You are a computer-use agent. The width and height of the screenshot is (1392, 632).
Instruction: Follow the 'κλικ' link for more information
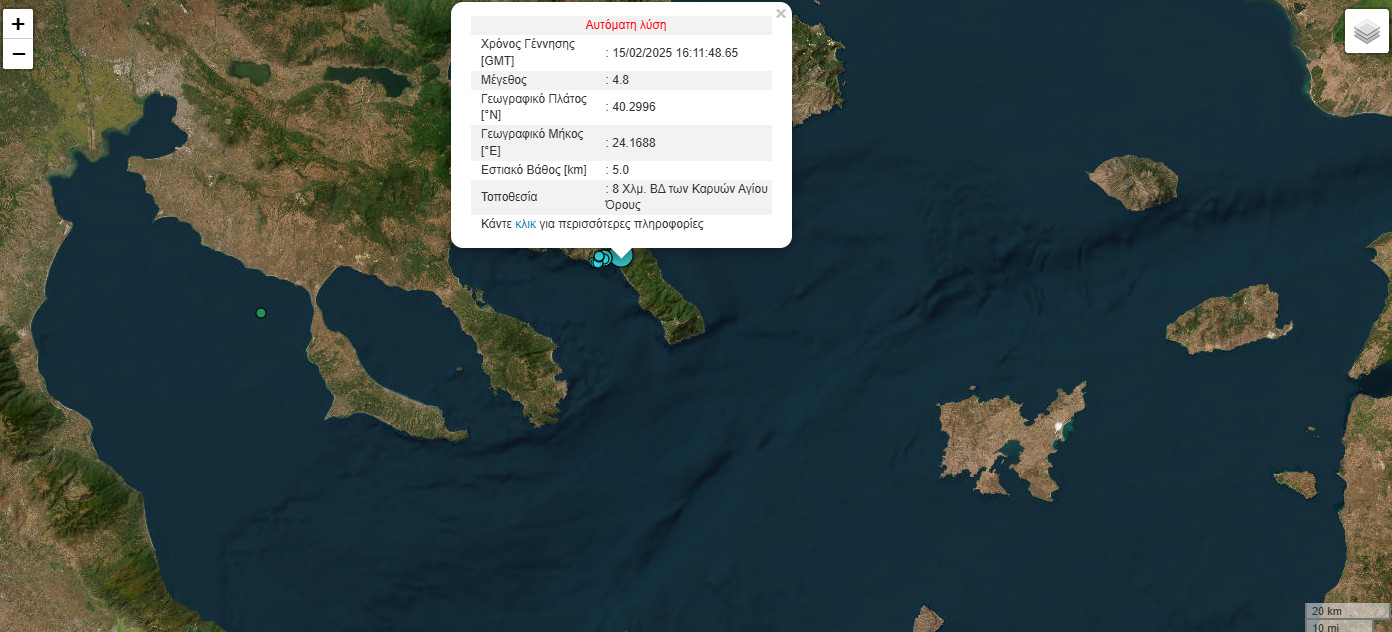pyautogui.click(x=525, y=224)
